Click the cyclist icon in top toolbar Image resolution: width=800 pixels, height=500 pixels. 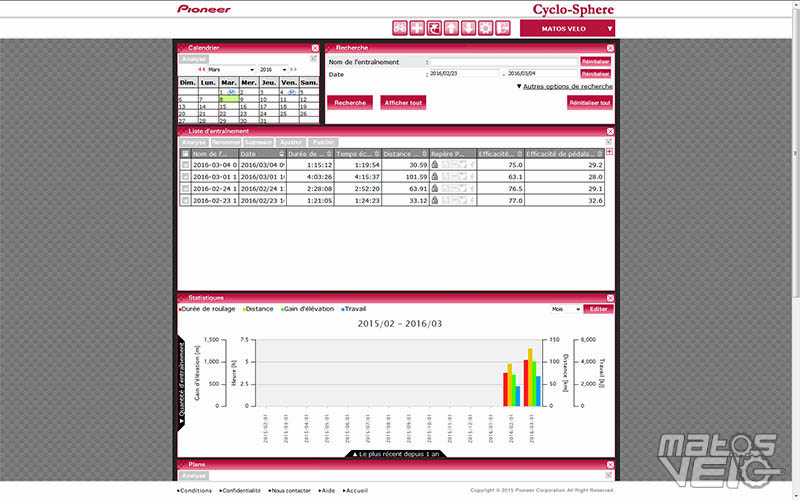point(434,28)
